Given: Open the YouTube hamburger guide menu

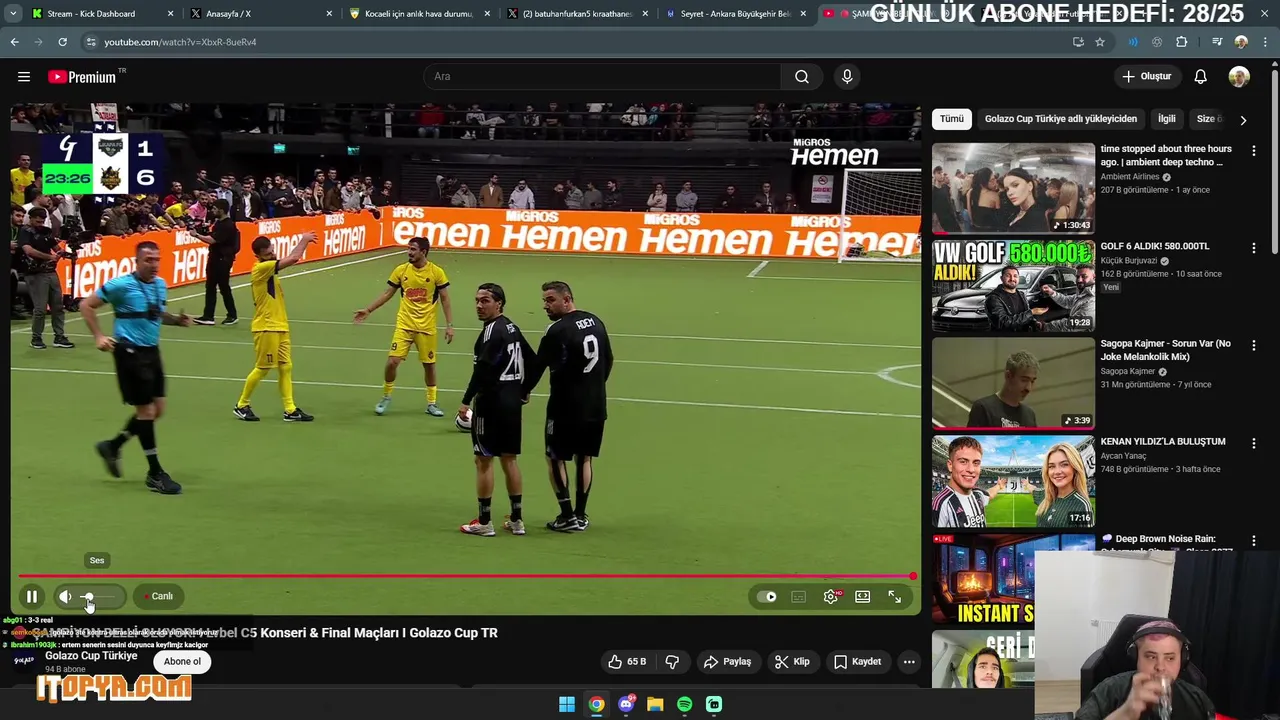Looking at the screenshot, I should click(x=24, y=77).
